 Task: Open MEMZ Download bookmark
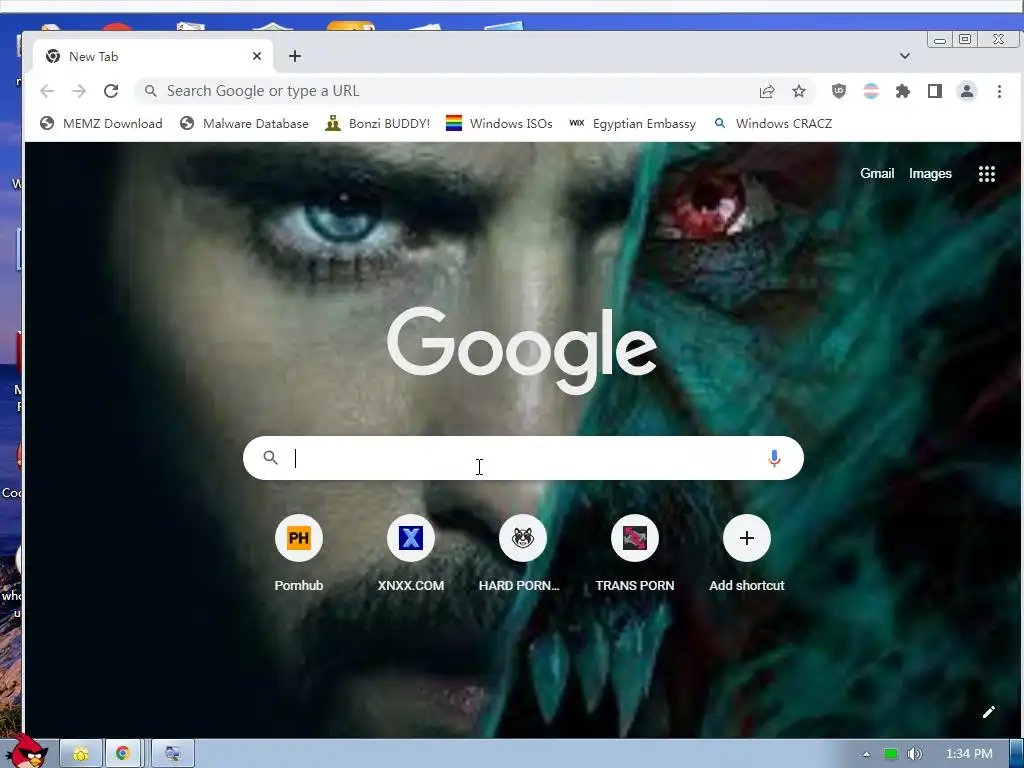(x=101, y=123)
